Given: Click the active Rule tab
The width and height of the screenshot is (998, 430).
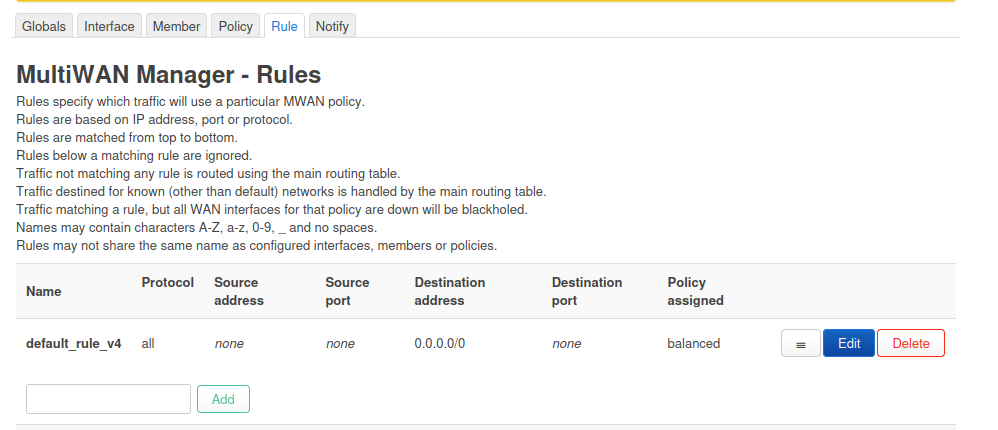Looking at the screenshot, I should coord(284,27).
